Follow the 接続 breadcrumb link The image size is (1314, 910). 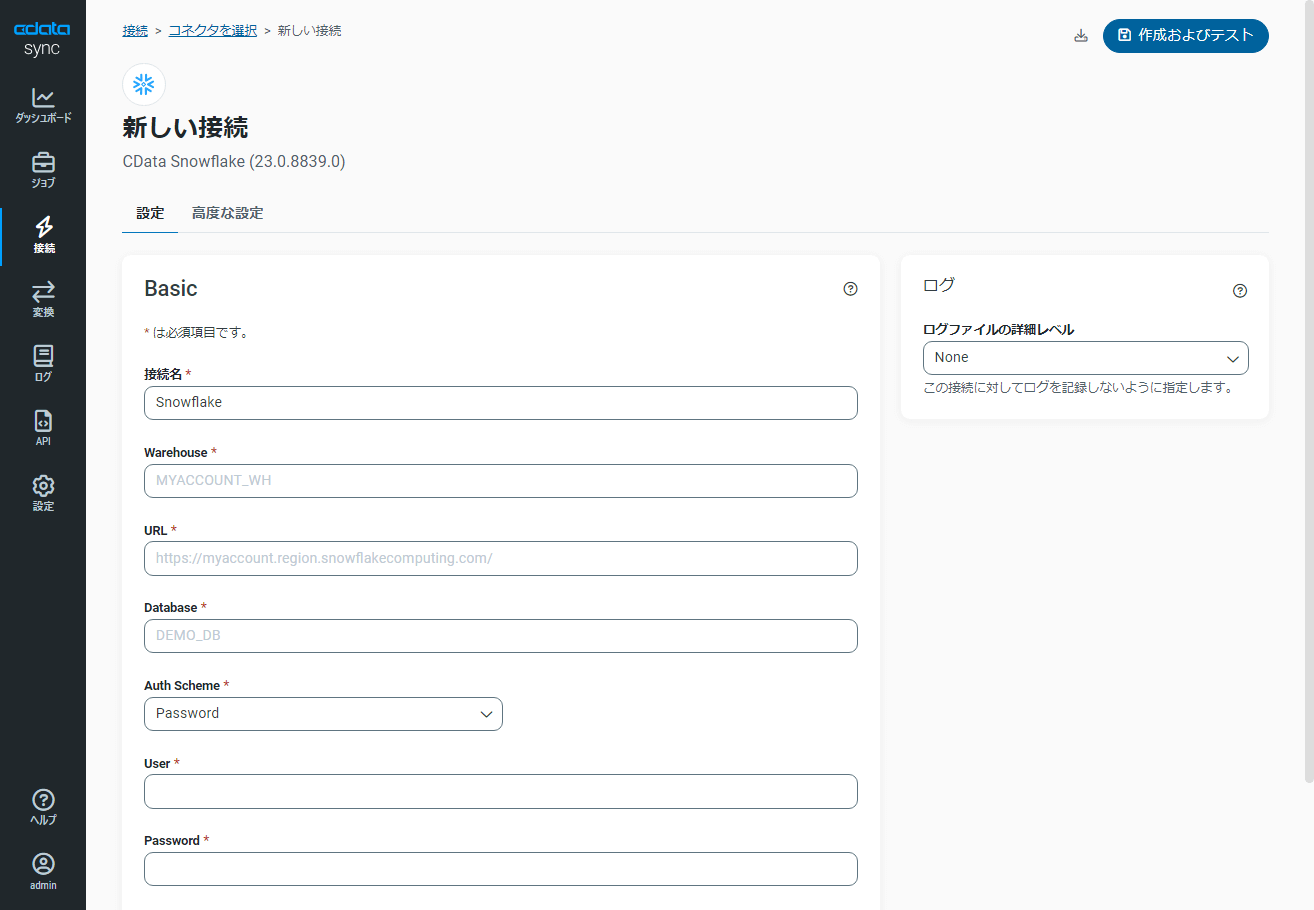135,31
